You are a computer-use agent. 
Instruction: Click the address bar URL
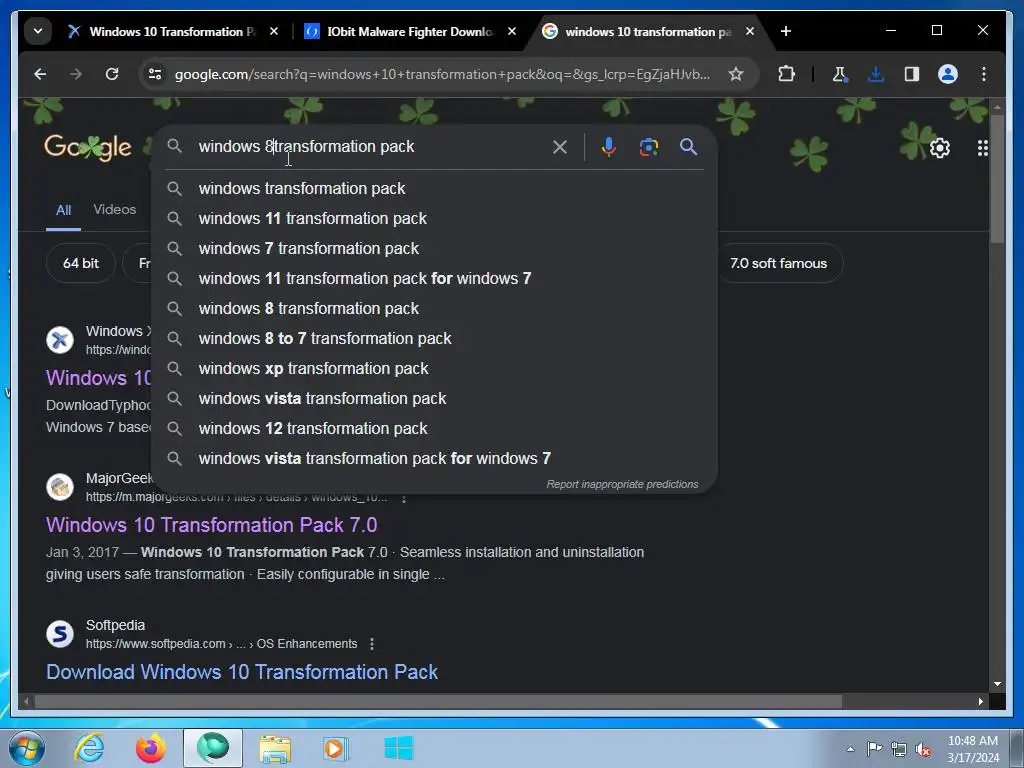[x=442, y=74]
